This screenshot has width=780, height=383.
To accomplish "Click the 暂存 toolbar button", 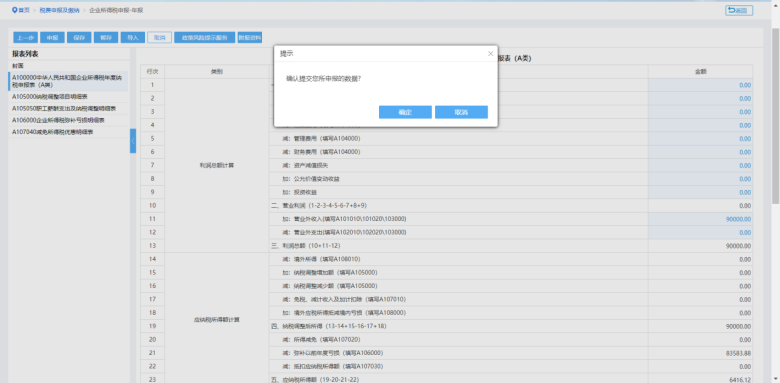I will coord(106,37).
